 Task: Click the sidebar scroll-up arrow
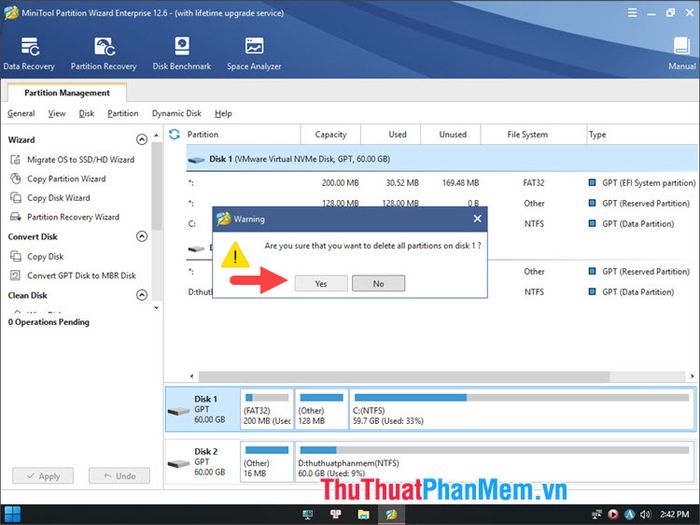[x=156, y=135]
